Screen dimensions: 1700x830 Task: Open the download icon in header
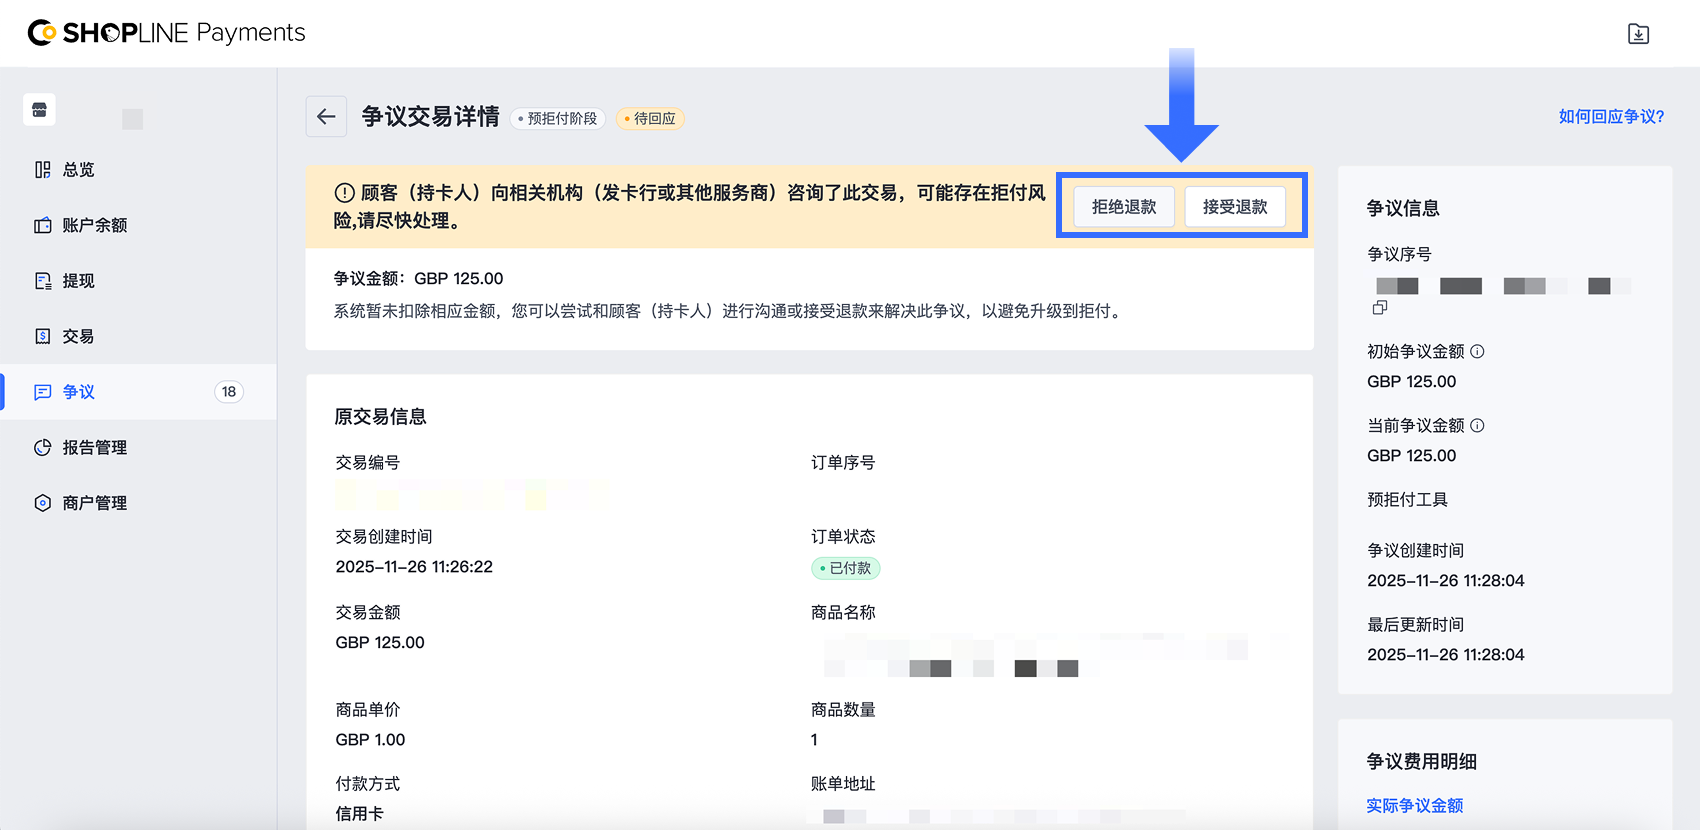point(1638,34)
